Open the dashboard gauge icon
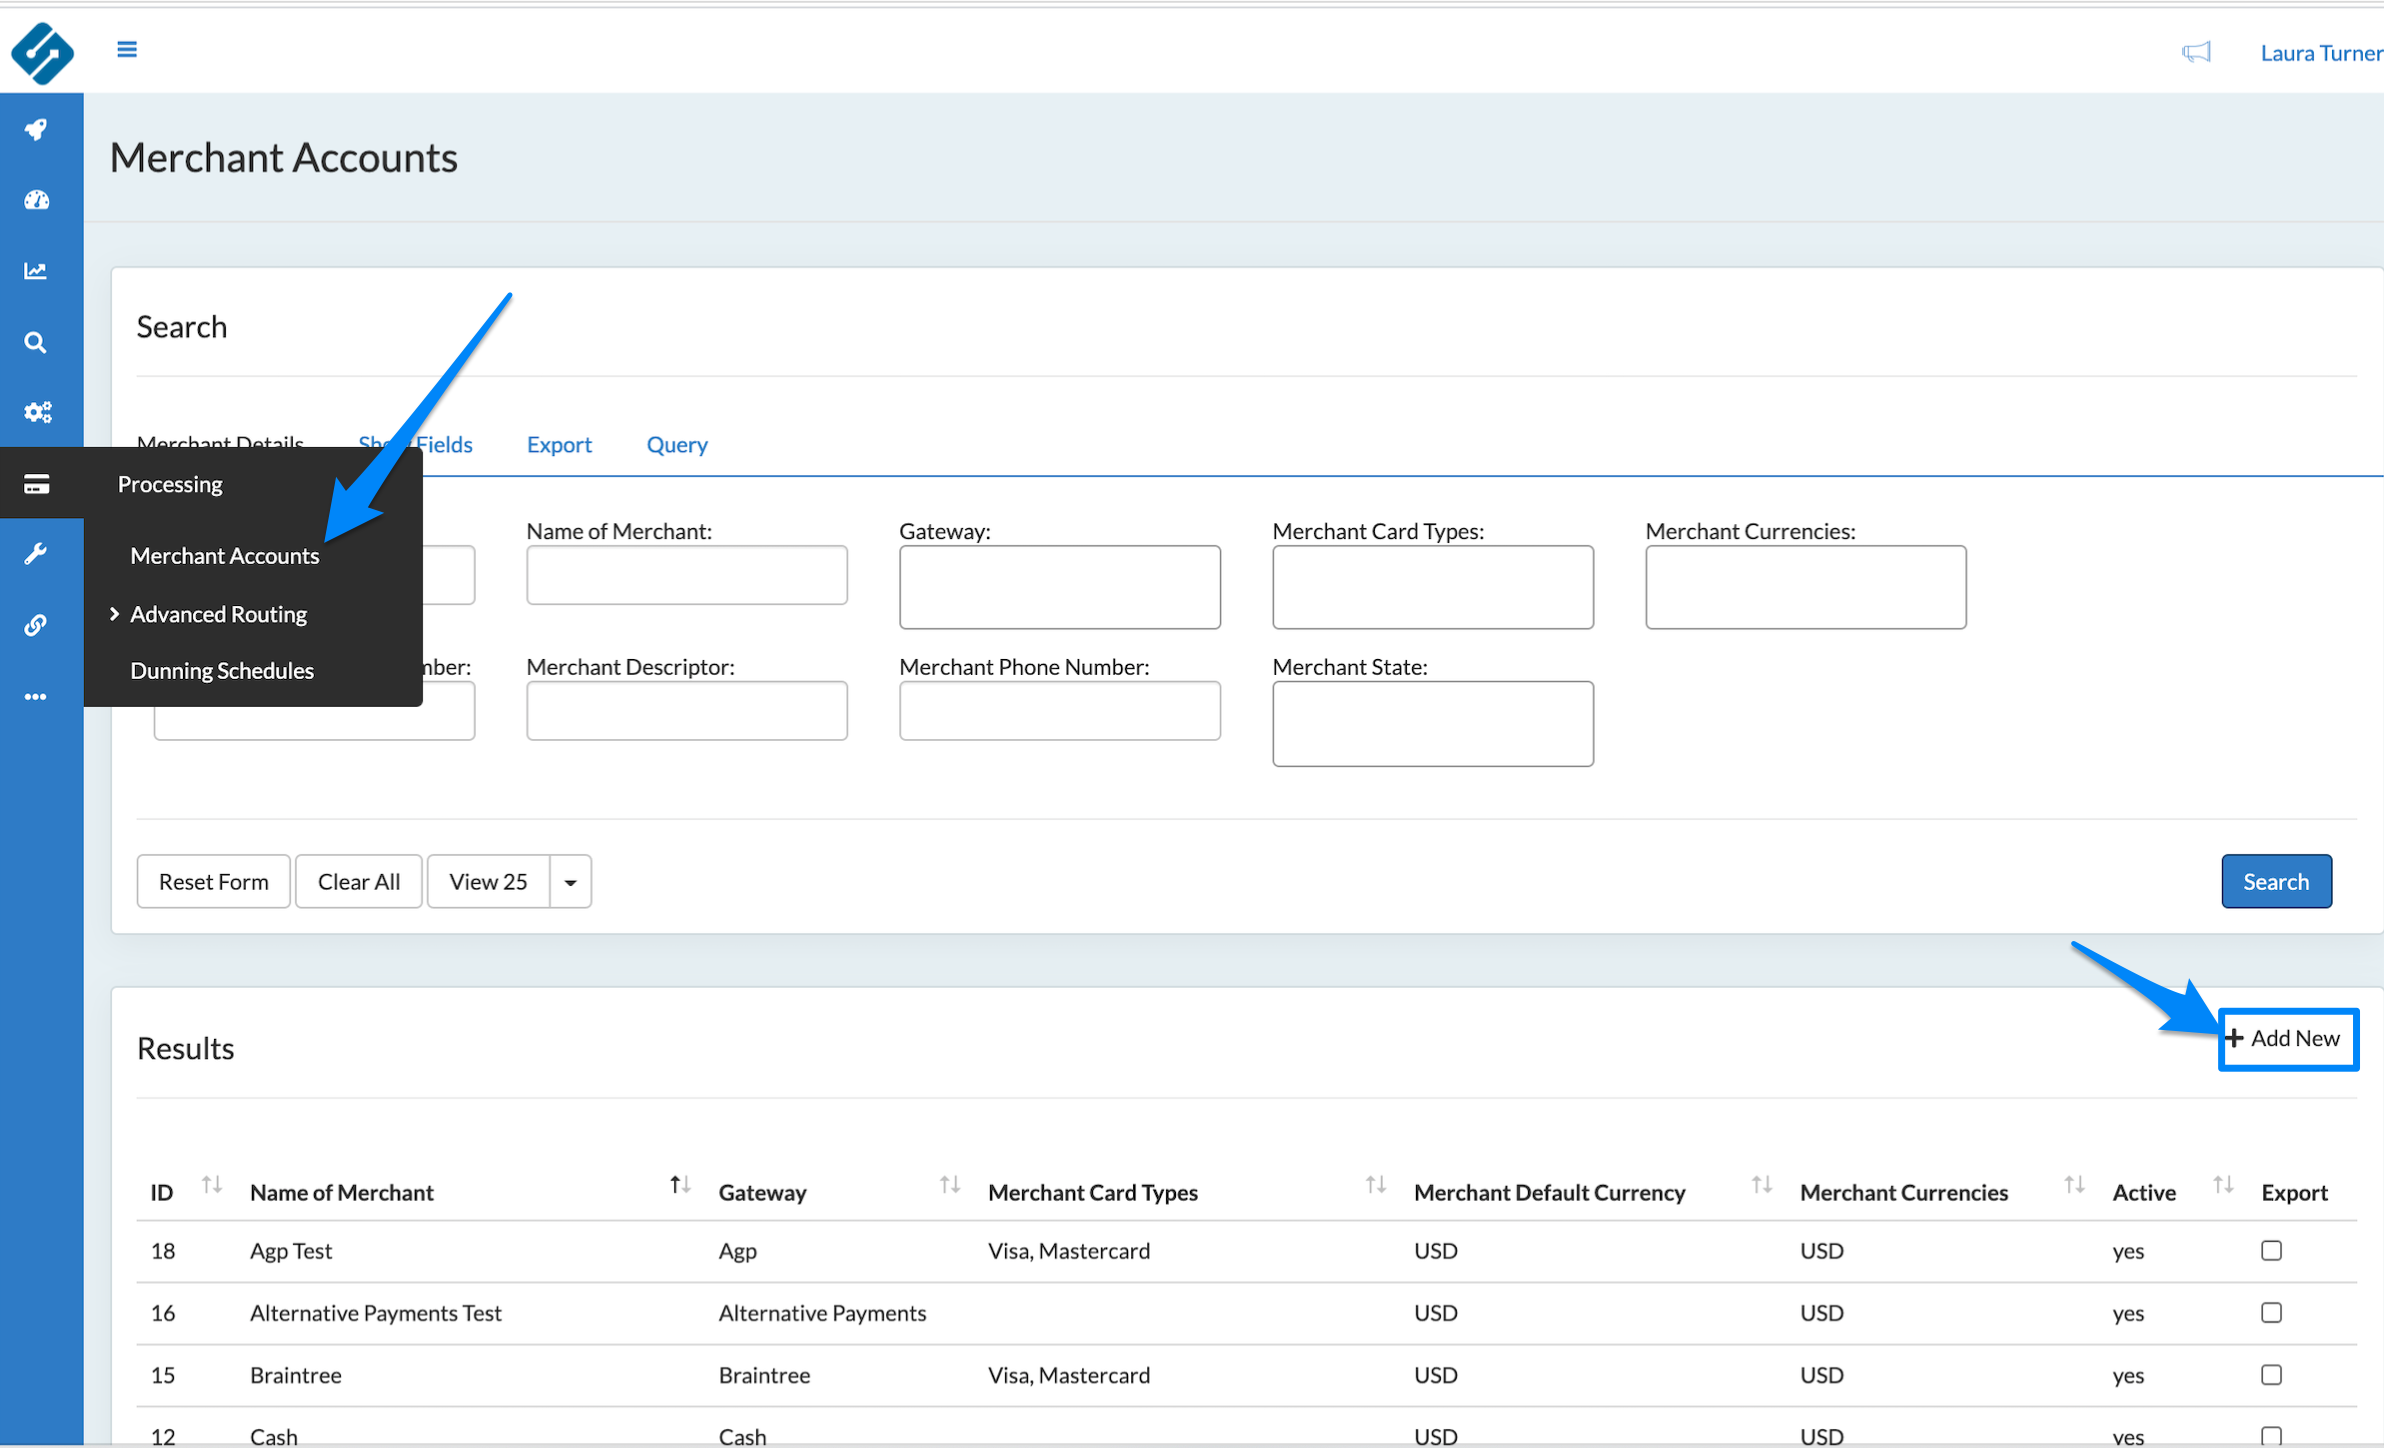The height and width of the screenshot is (1448, 2384). click(37, 200)
